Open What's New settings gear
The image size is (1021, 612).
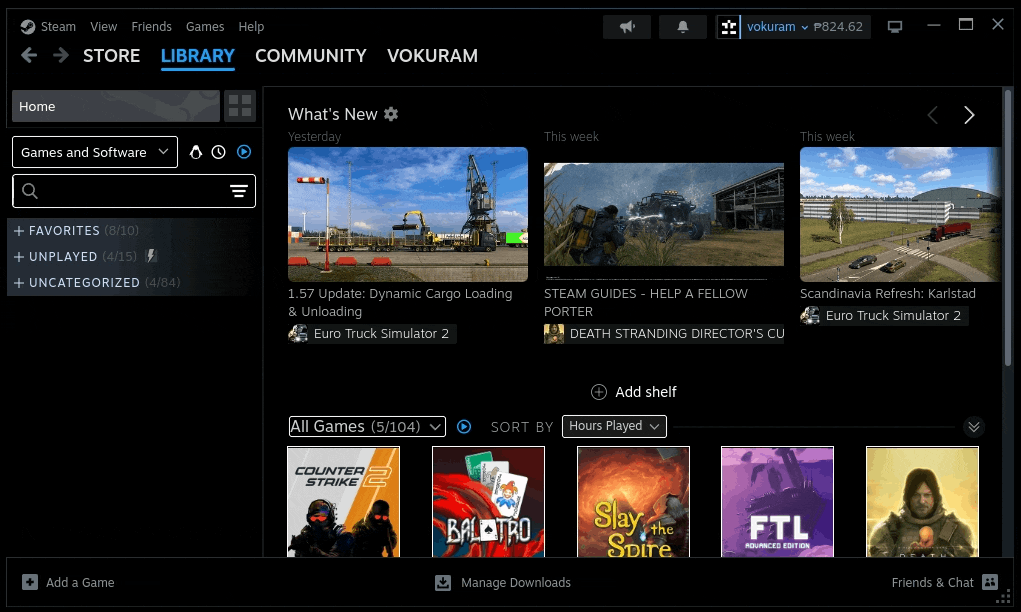click(x=391, y=114)
